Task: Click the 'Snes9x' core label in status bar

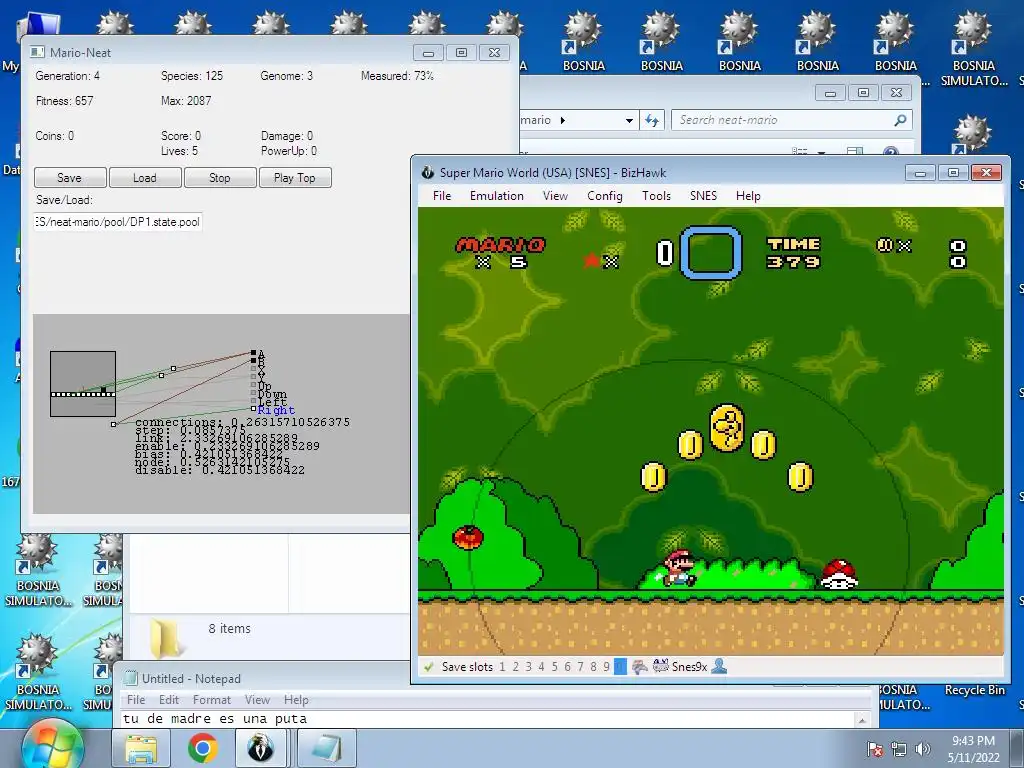Action: [x=690, y=667]
